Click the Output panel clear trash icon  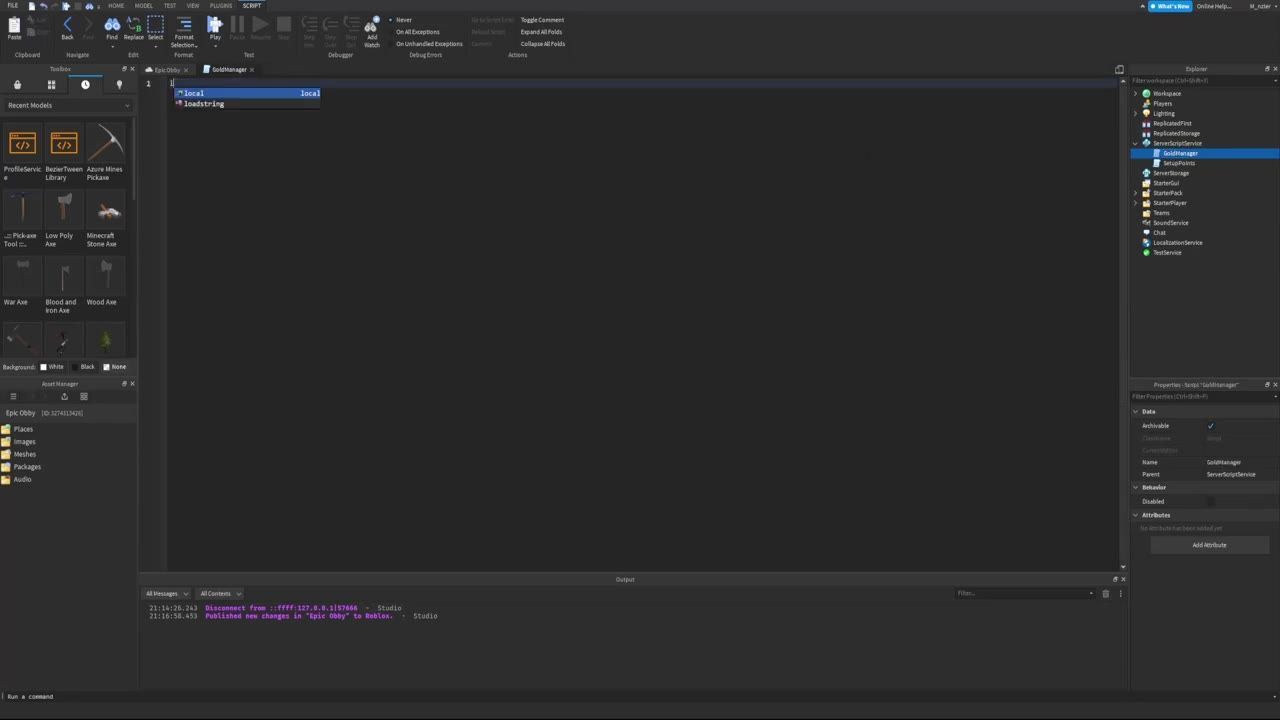coord(1105,593)
